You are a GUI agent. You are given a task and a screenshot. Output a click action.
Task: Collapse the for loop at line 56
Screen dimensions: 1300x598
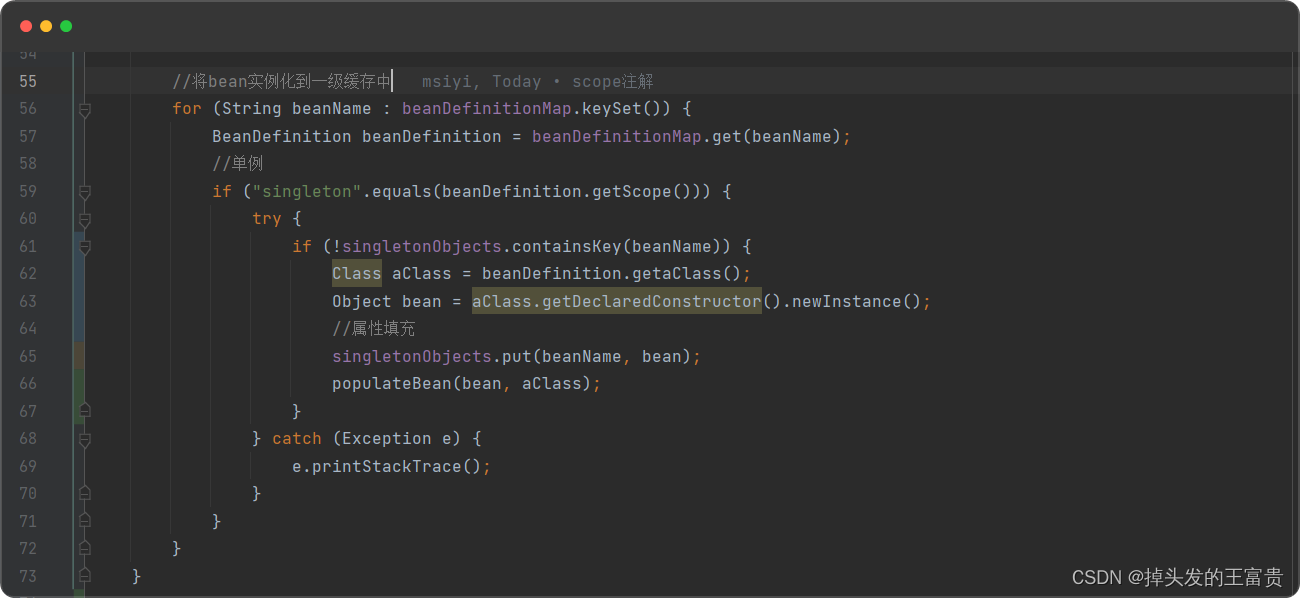85,110
